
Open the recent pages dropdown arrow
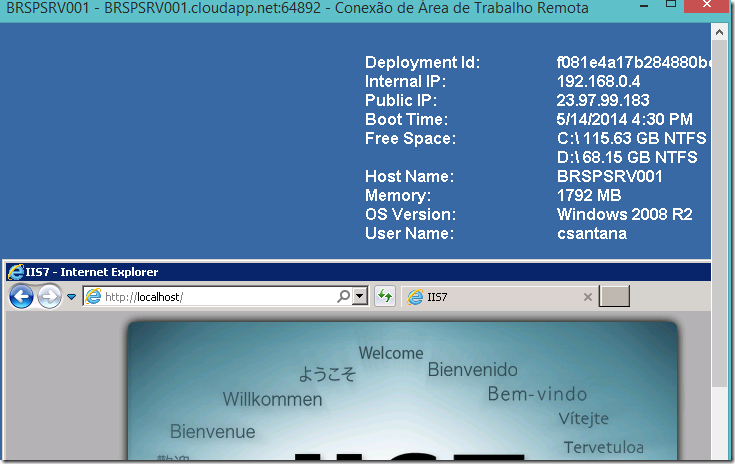pos(71,297)
